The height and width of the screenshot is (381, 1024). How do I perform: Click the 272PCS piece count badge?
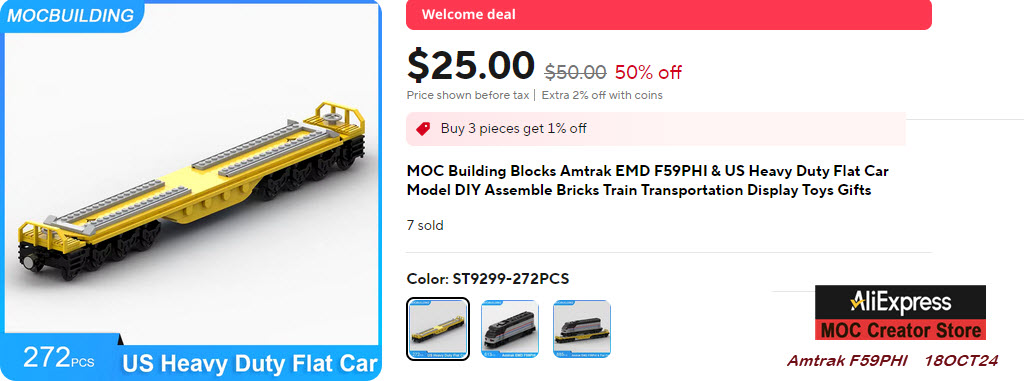[x=59, y=358]
